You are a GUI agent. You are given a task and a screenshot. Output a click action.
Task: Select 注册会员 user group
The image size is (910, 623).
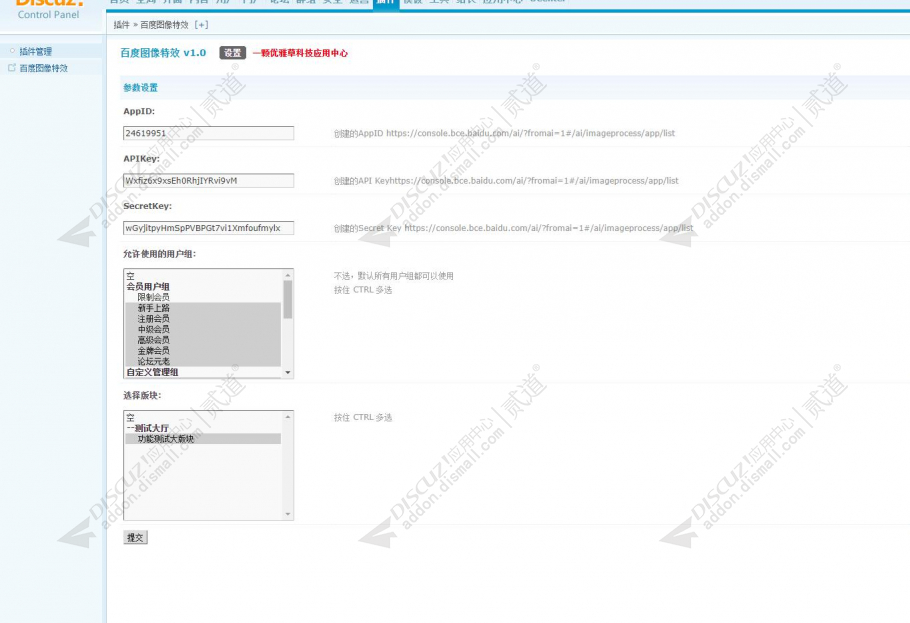point(203,318)
